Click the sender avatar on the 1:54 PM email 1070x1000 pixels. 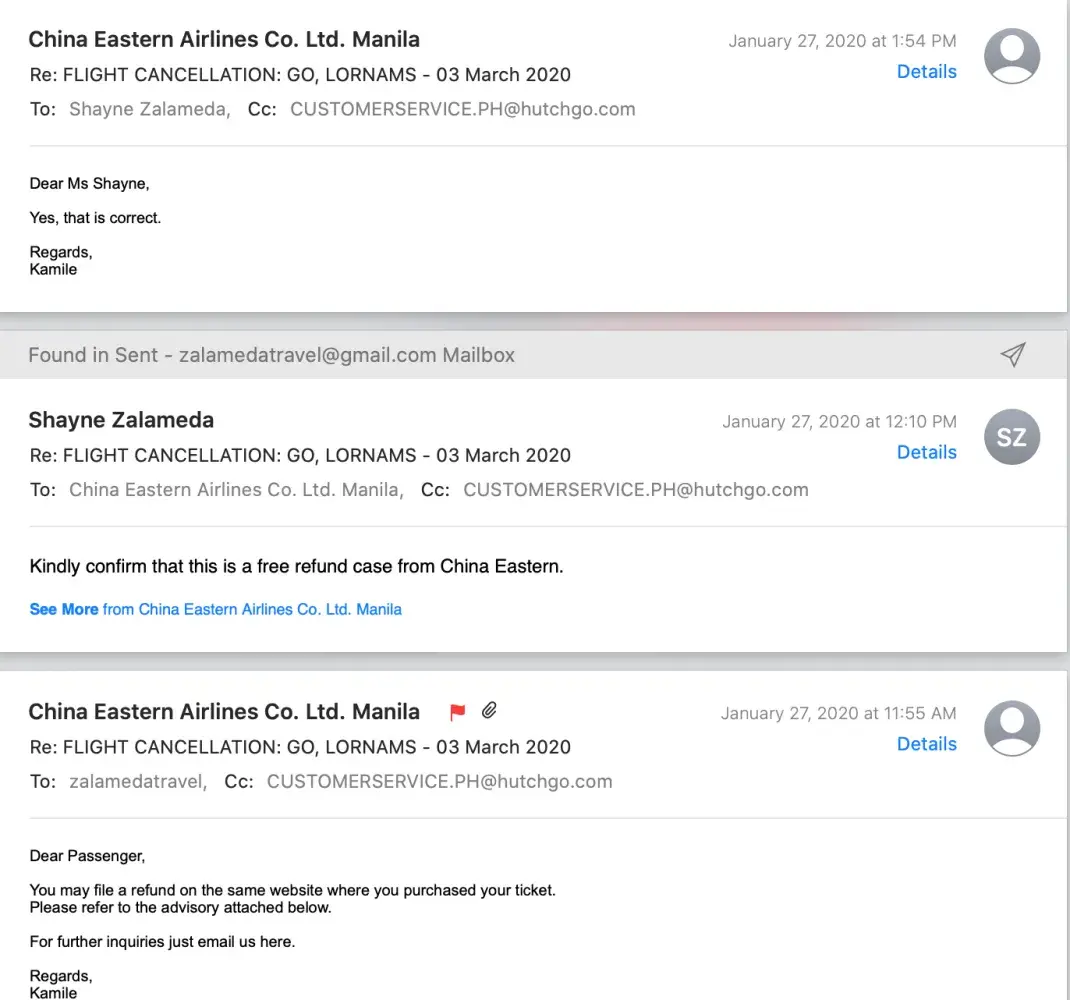click(x=1012, y=56)
